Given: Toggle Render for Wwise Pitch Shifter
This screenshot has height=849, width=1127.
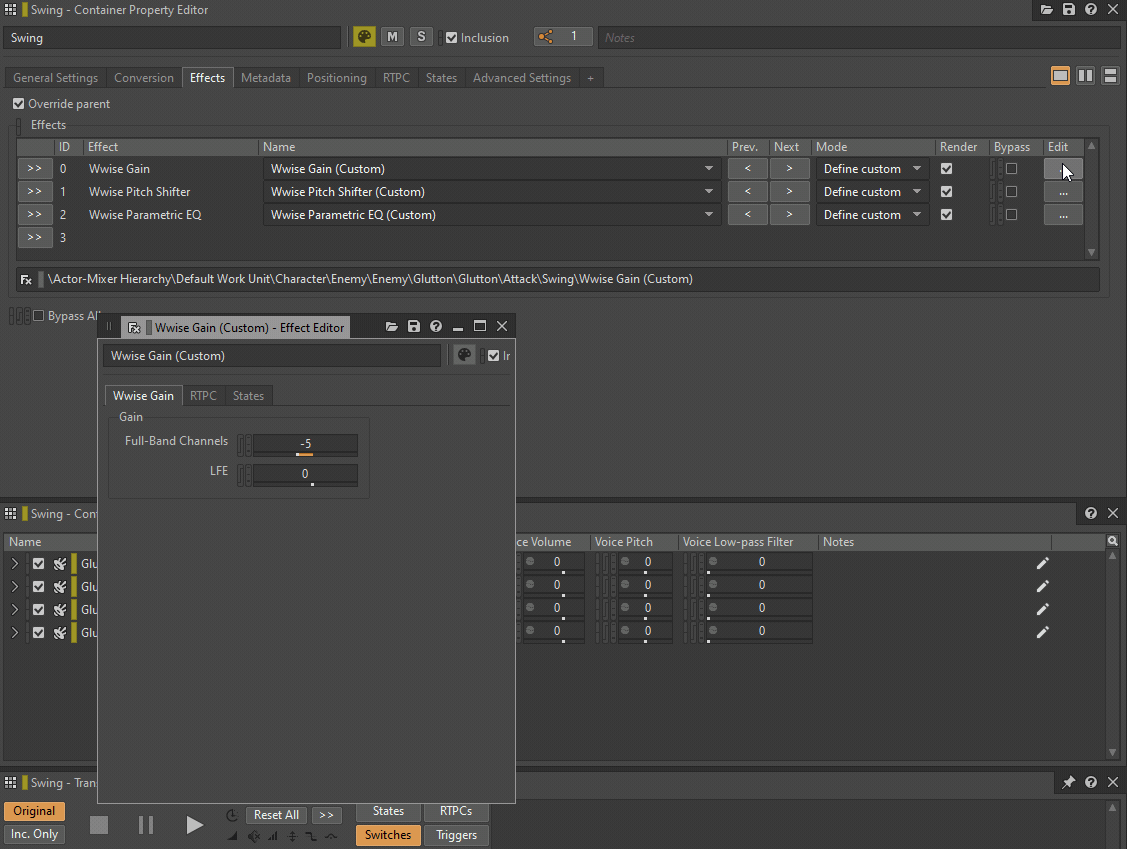Looking at the screenshot, I should tap(947, 192).
